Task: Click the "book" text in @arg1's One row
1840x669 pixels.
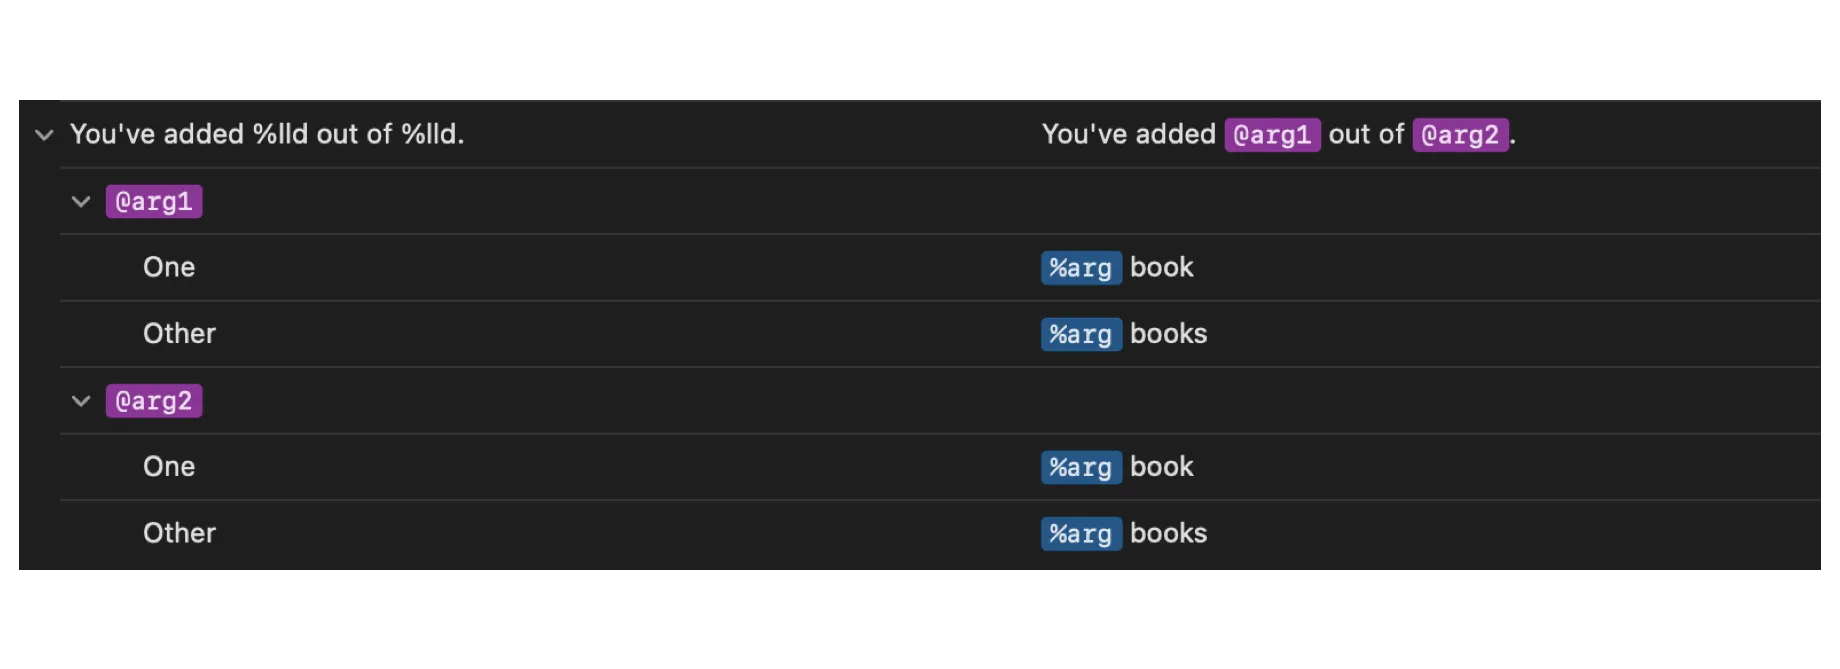Action: coord(1162,267)
